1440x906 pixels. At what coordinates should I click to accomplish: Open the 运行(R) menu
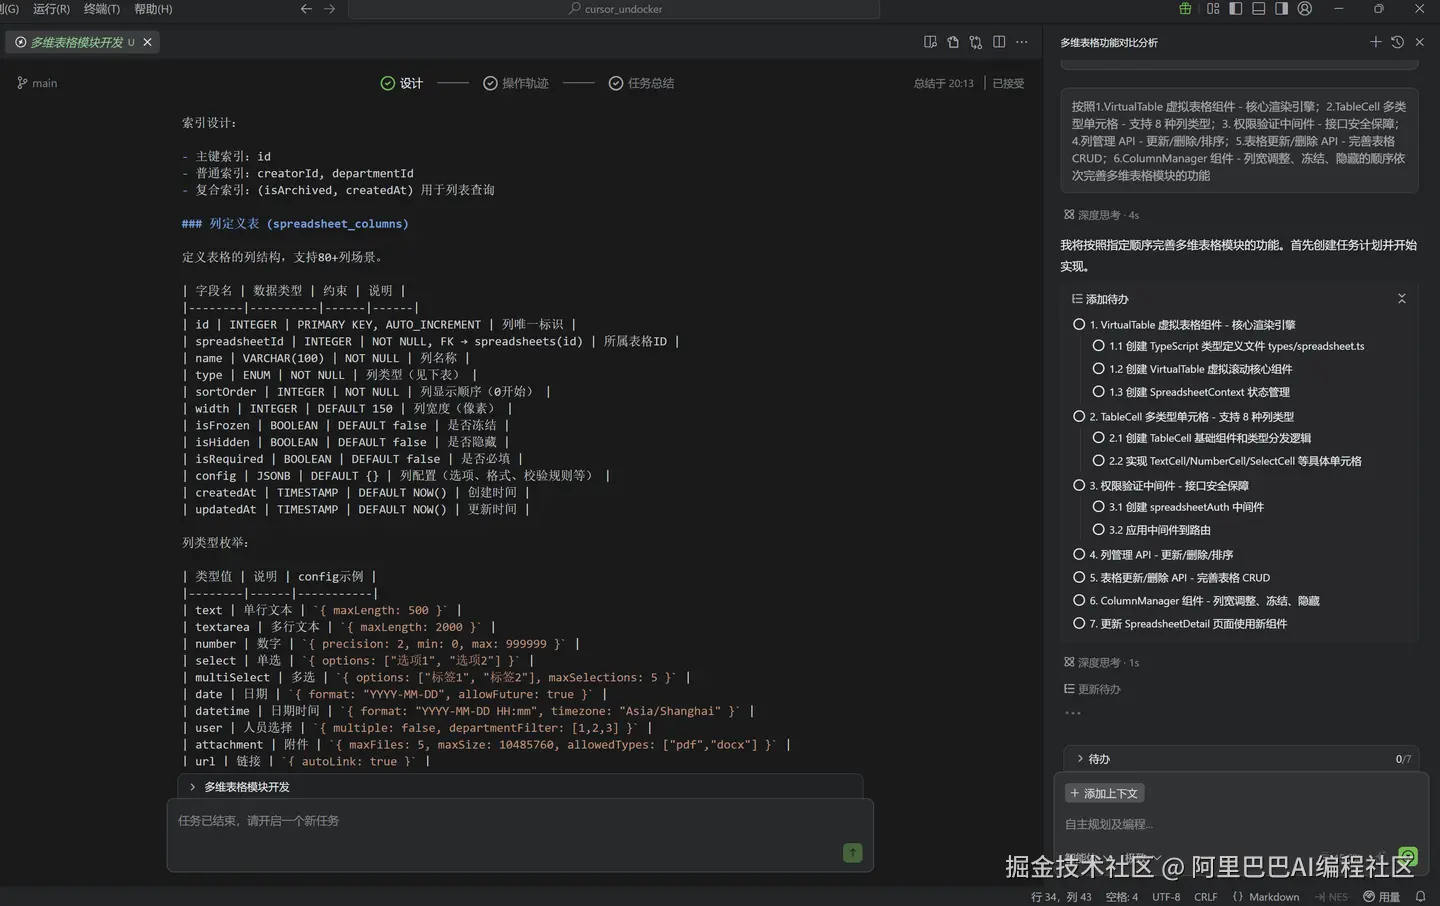pyautogui.click(x=51, y=9)
